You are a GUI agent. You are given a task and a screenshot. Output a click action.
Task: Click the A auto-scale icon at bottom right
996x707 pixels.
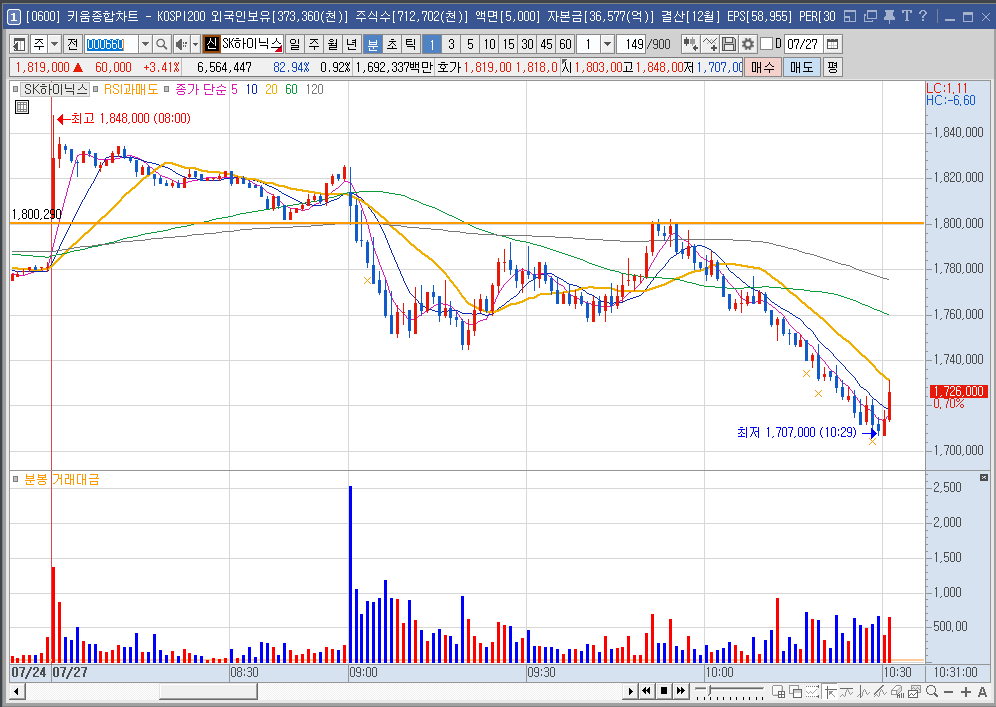click(982, 691)
